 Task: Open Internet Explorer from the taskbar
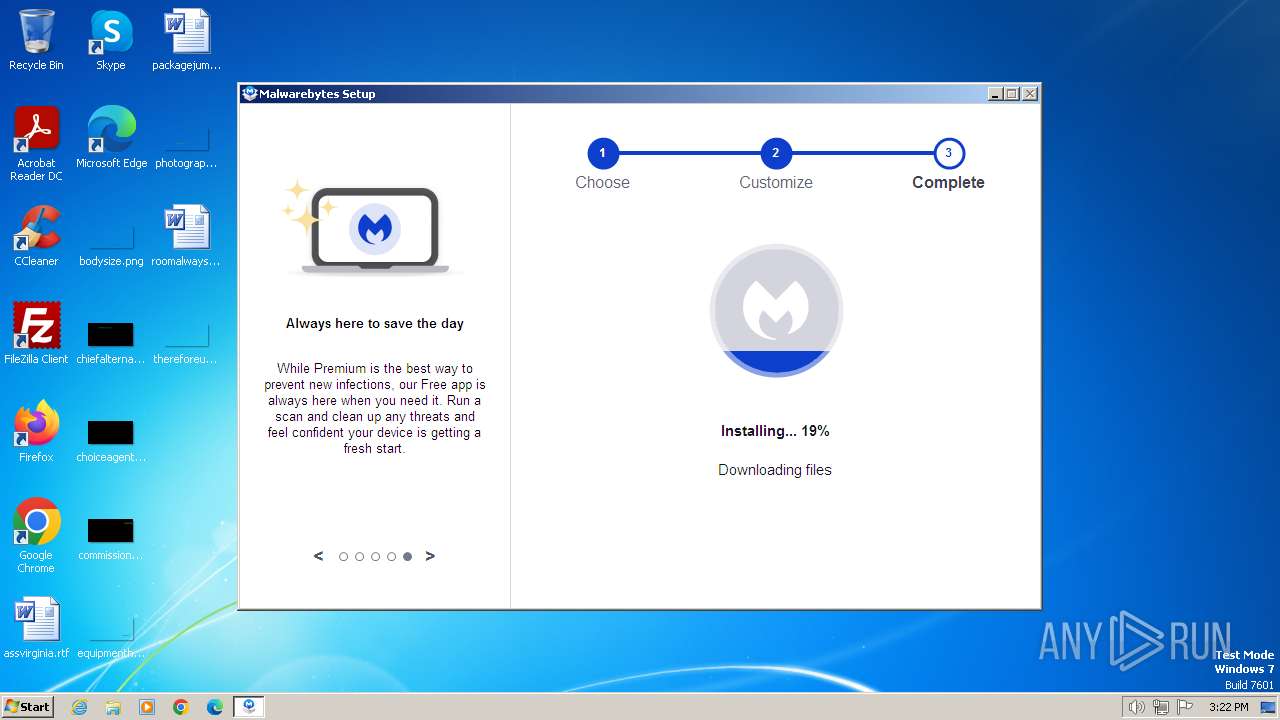[79, 707]
